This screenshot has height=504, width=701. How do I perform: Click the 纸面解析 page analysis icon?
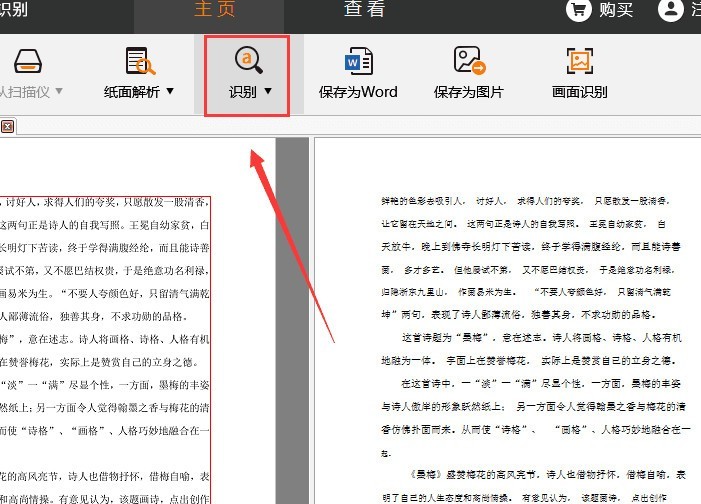click(x=140, y=61)
